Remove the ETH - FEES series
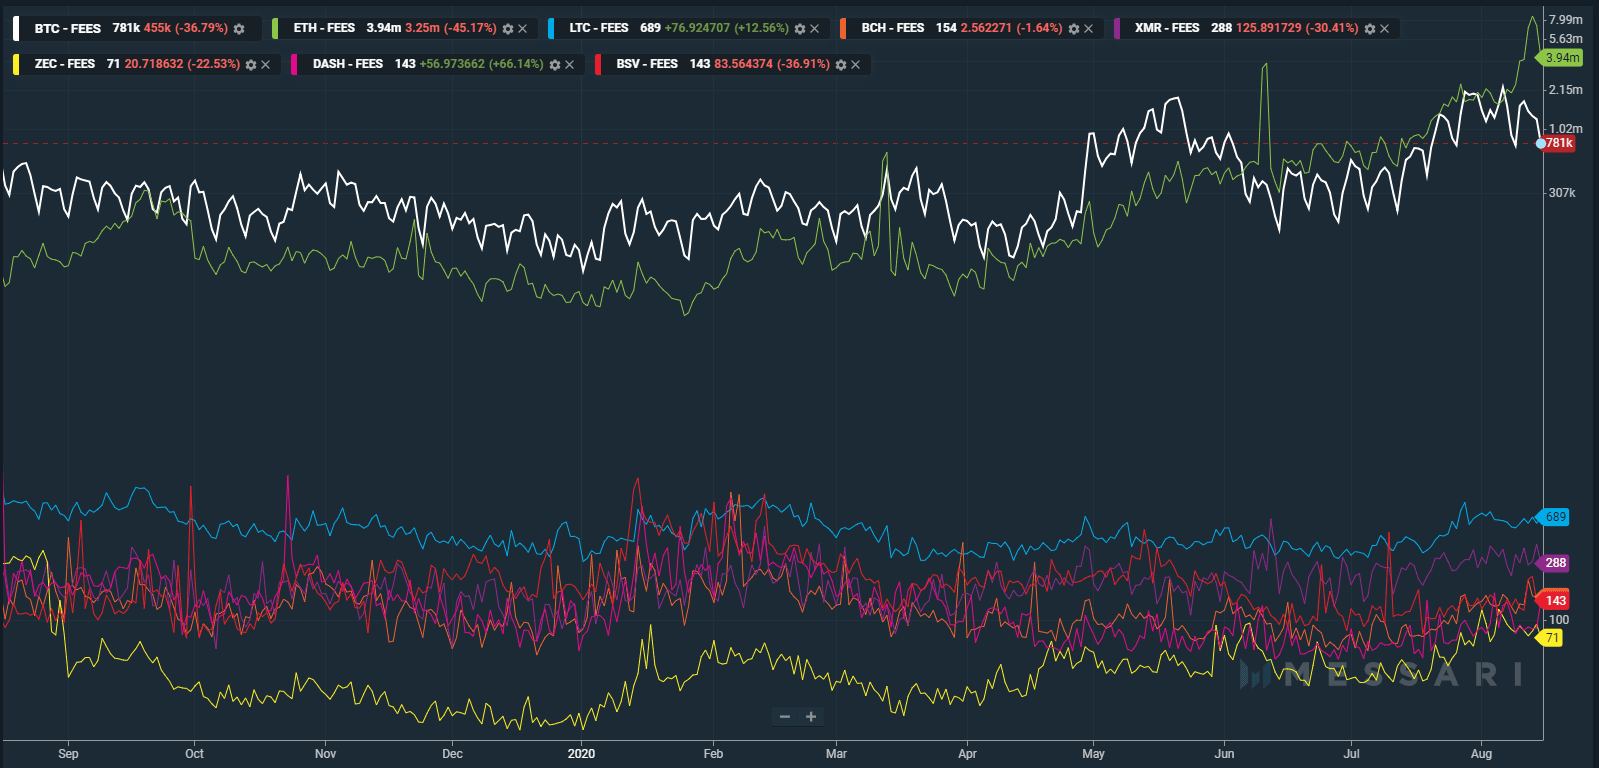 pos(523,29)
